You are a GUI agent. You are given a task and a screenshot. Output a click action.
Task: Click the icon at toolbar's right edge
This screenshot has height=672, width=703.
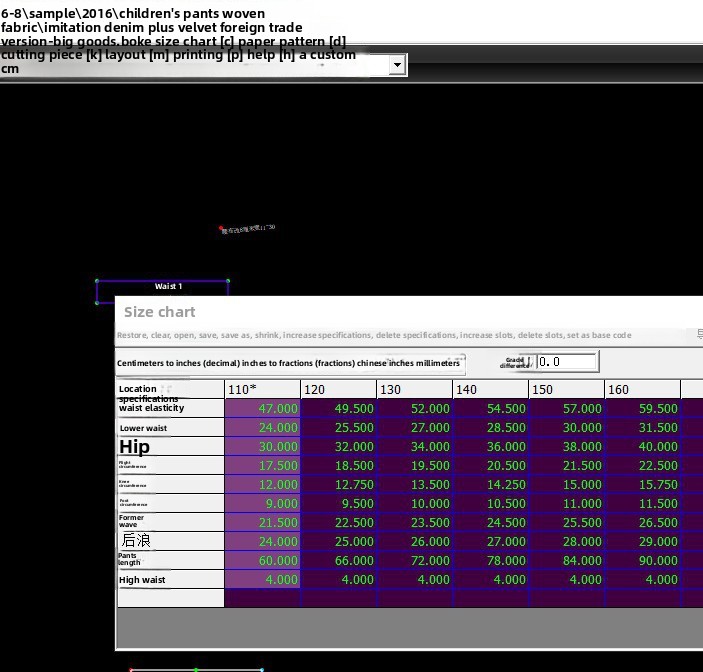pyautogui.click(x=699, y=335)
